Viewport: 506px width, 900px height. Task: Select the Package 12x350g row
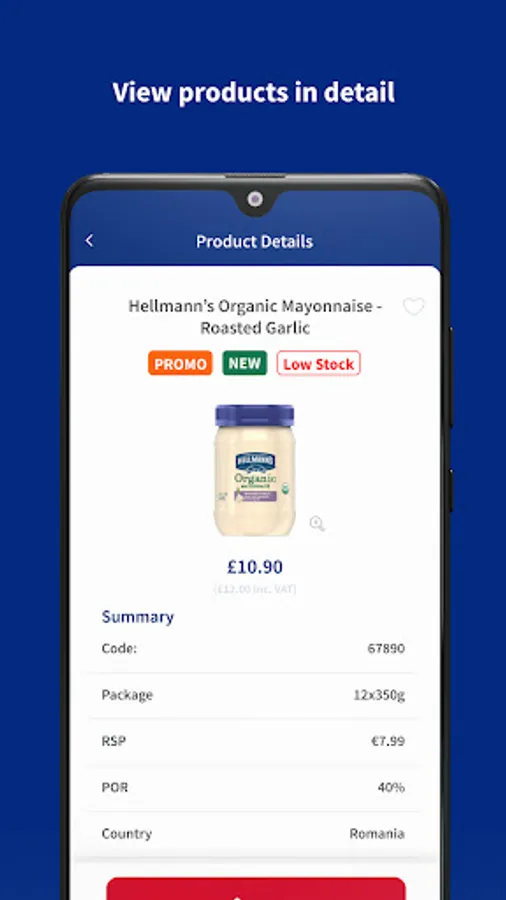point(253,695)
